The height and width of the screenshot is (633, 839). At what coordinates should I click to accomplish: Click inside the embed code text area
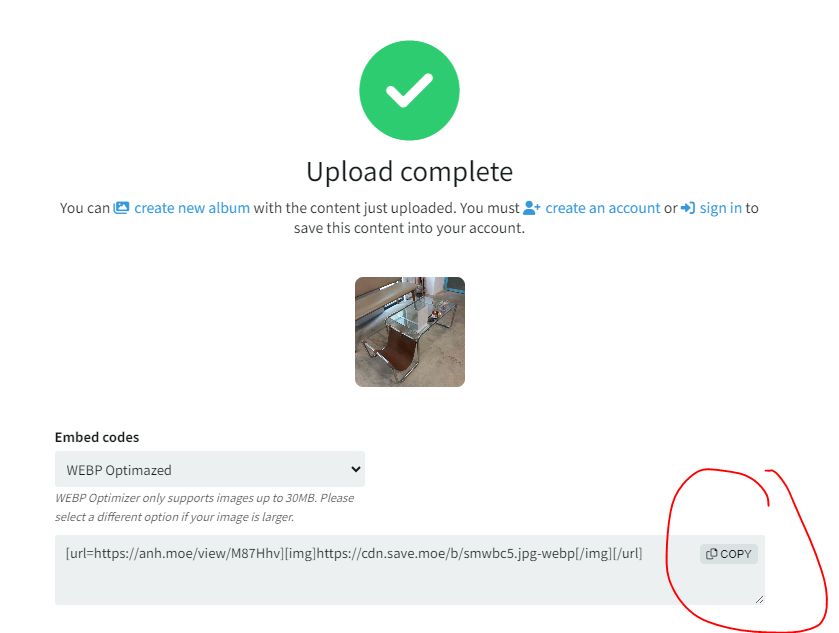coord(410,570)
